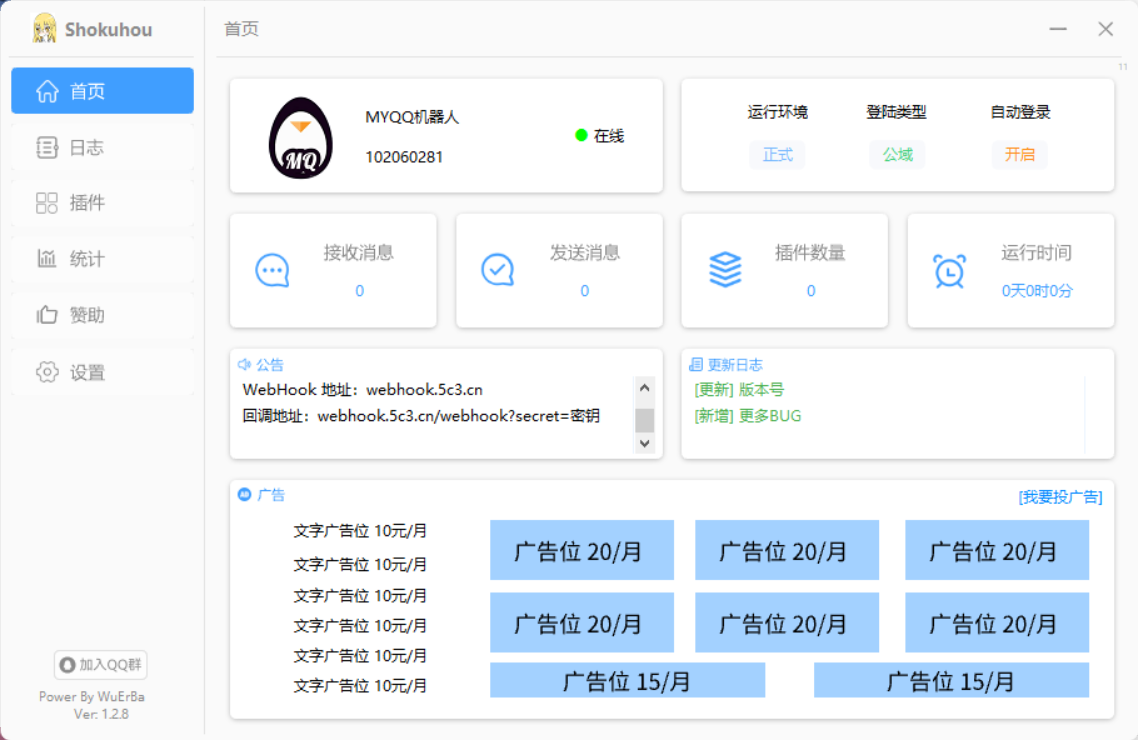Click the 赞助 sponsor icon

[x=46, y=315]
